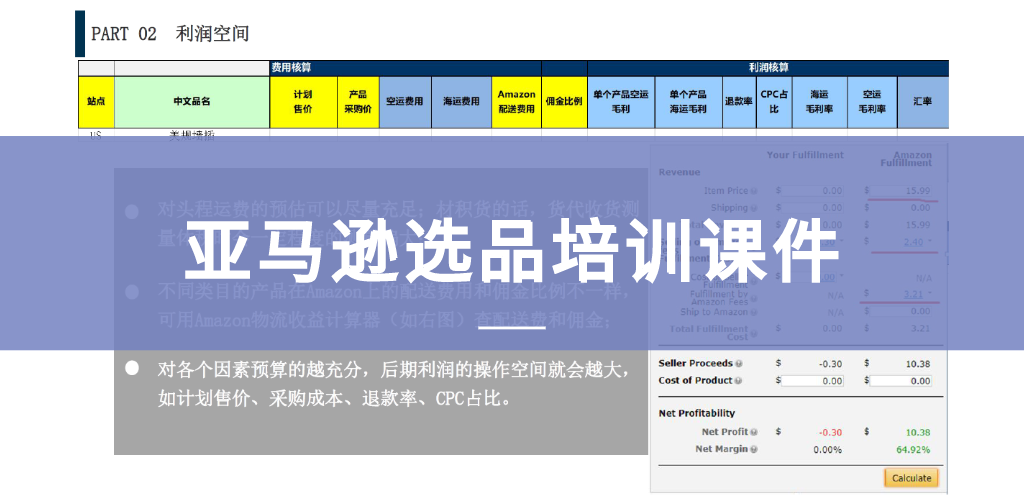Open help icon beside Ship to Amazon

pyautogui.click(x=754, y=313)
